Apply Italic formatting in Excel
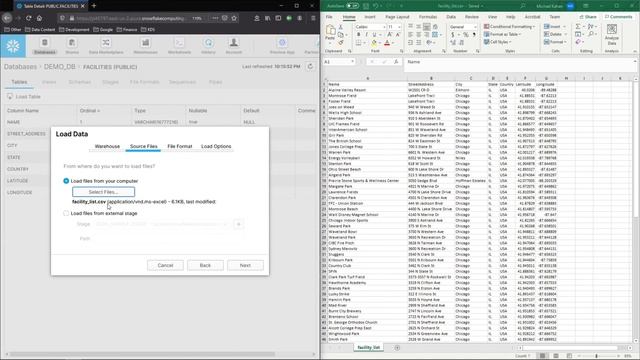 coord(366,35)
